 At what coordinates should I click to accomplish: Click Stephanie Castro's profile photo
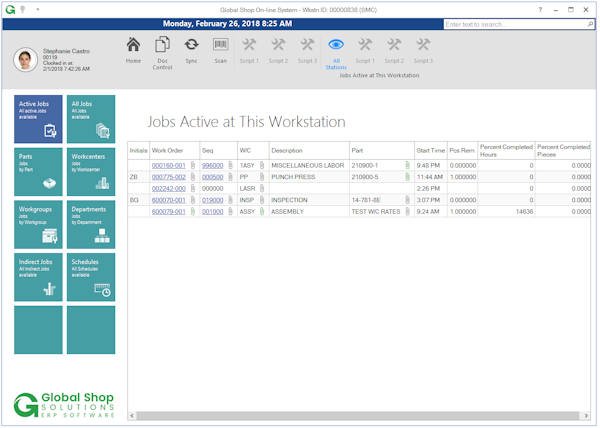tap(25, 60)
